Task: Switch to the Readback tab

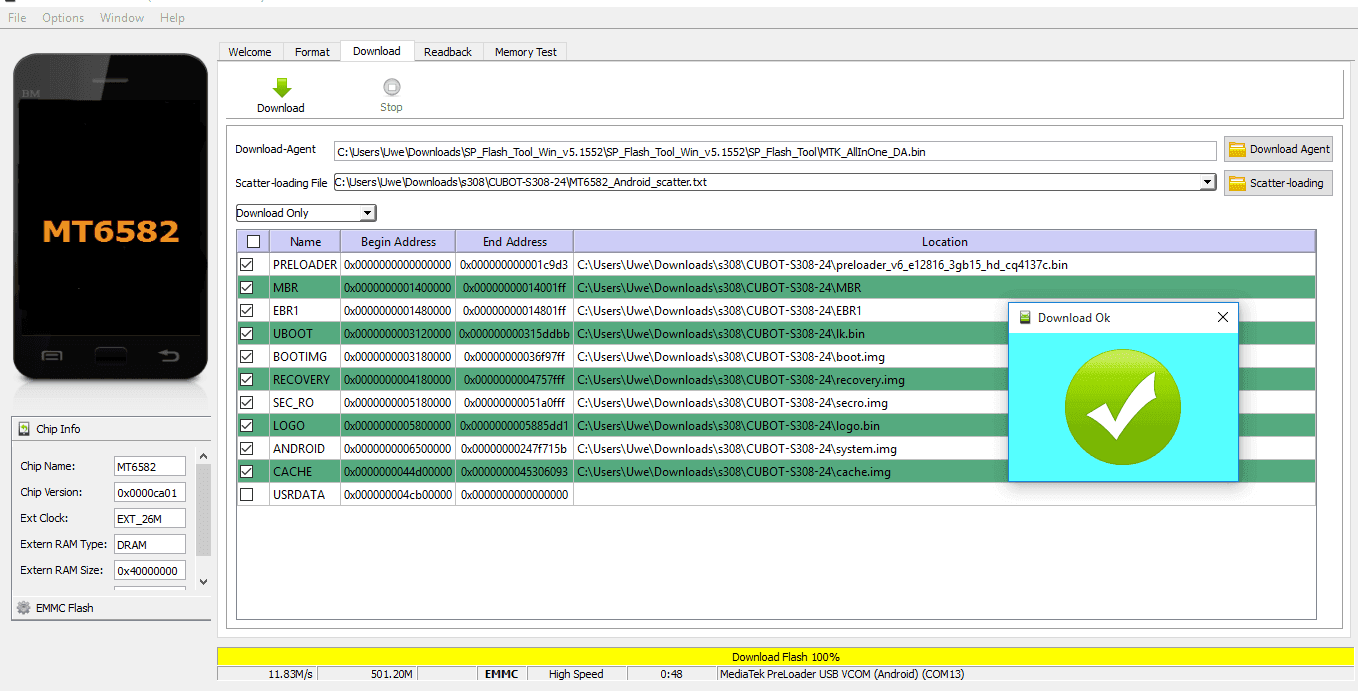Action: (x=448, y=52)
